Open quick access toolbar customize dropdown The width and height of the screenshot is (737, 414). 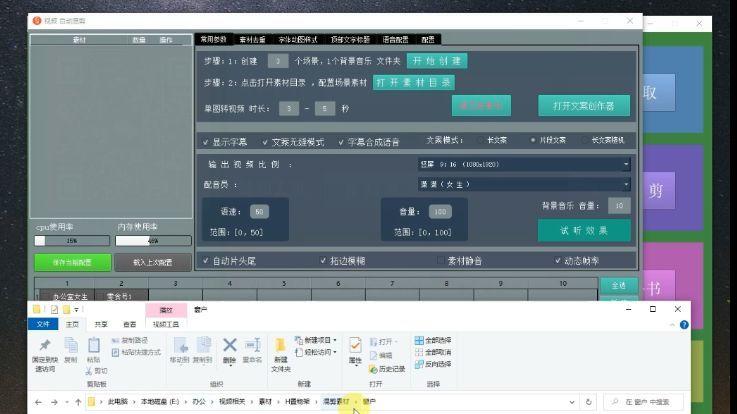click(76, 309)
